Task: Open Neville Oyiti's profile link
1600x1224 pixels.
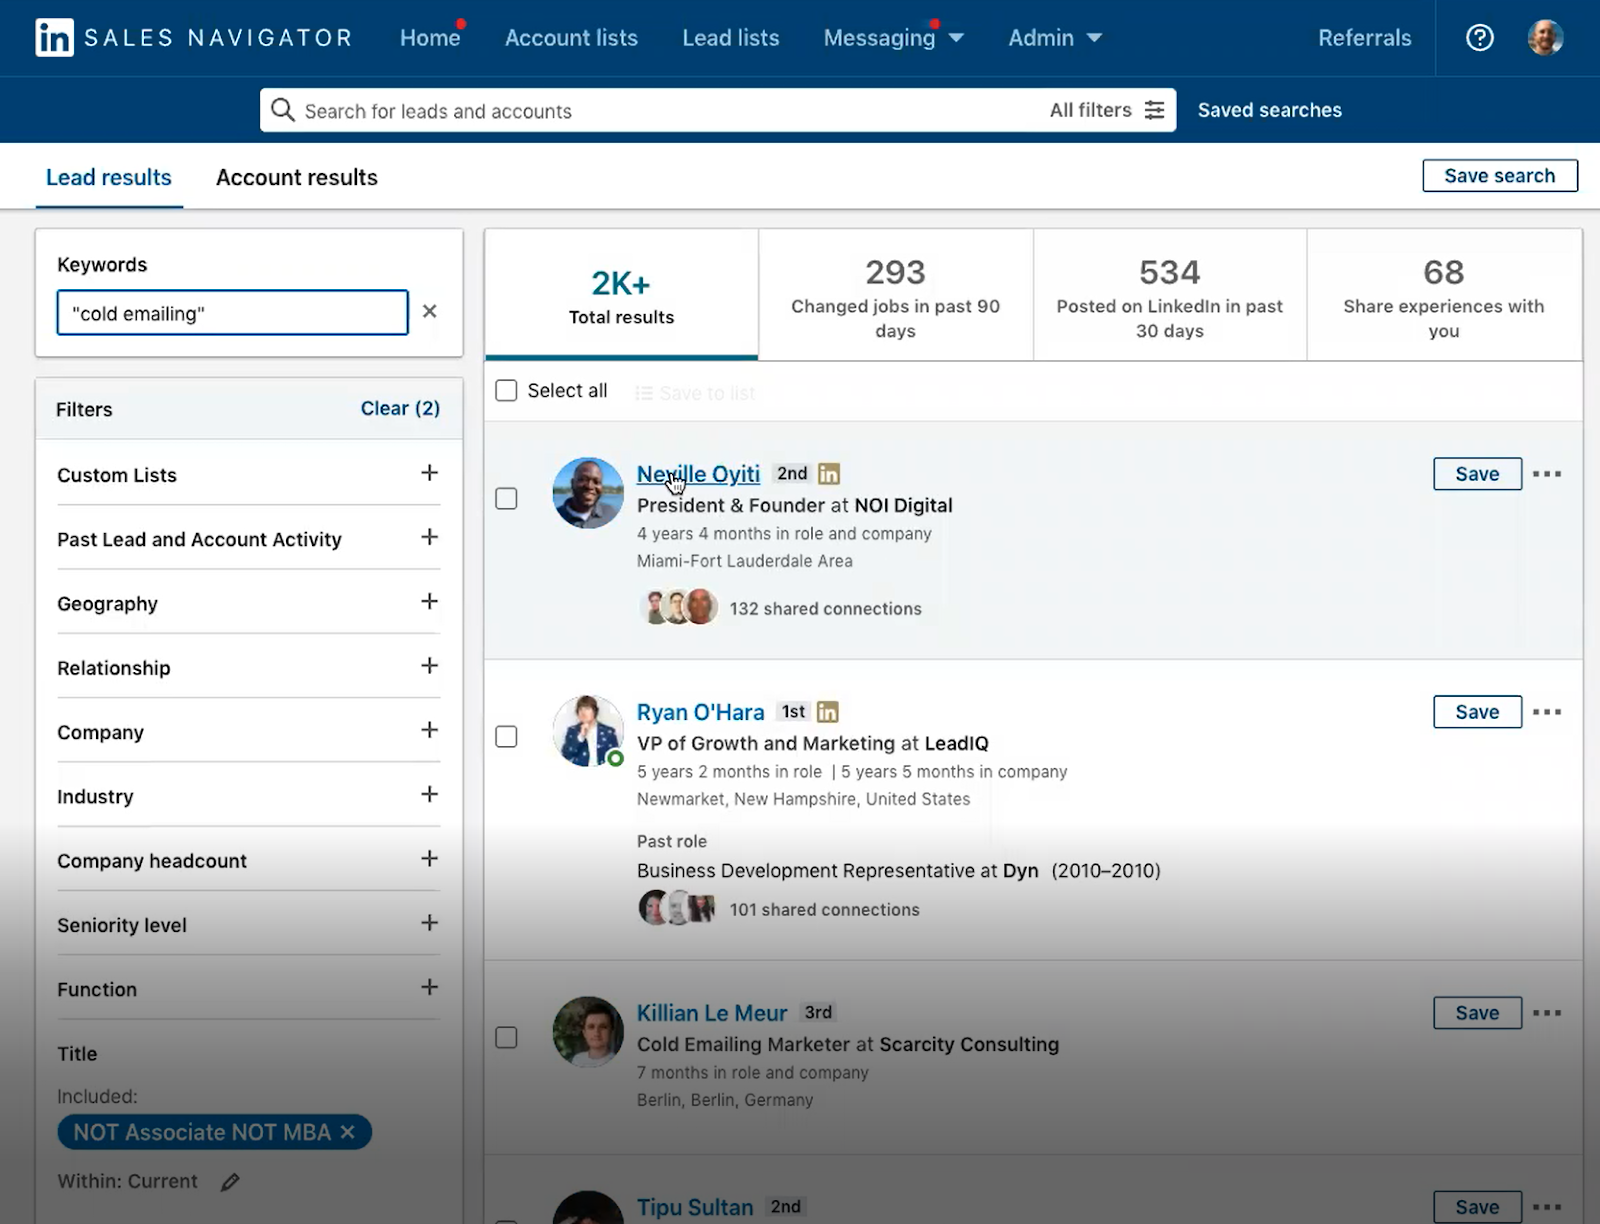Action: (698, 474)
